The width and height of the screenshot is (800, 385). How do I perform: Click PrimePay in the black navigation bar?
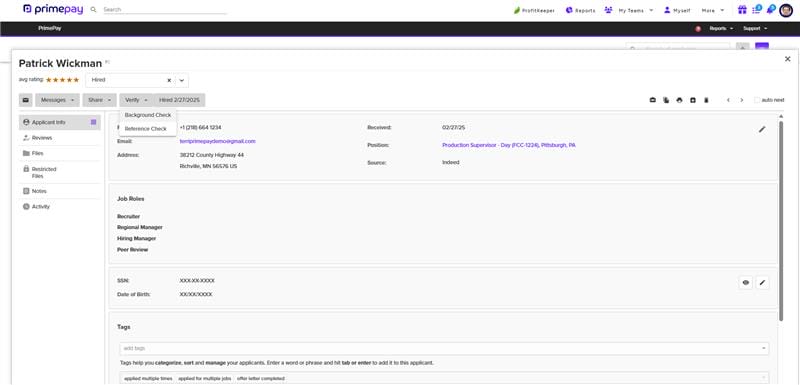tap(49, 29)
